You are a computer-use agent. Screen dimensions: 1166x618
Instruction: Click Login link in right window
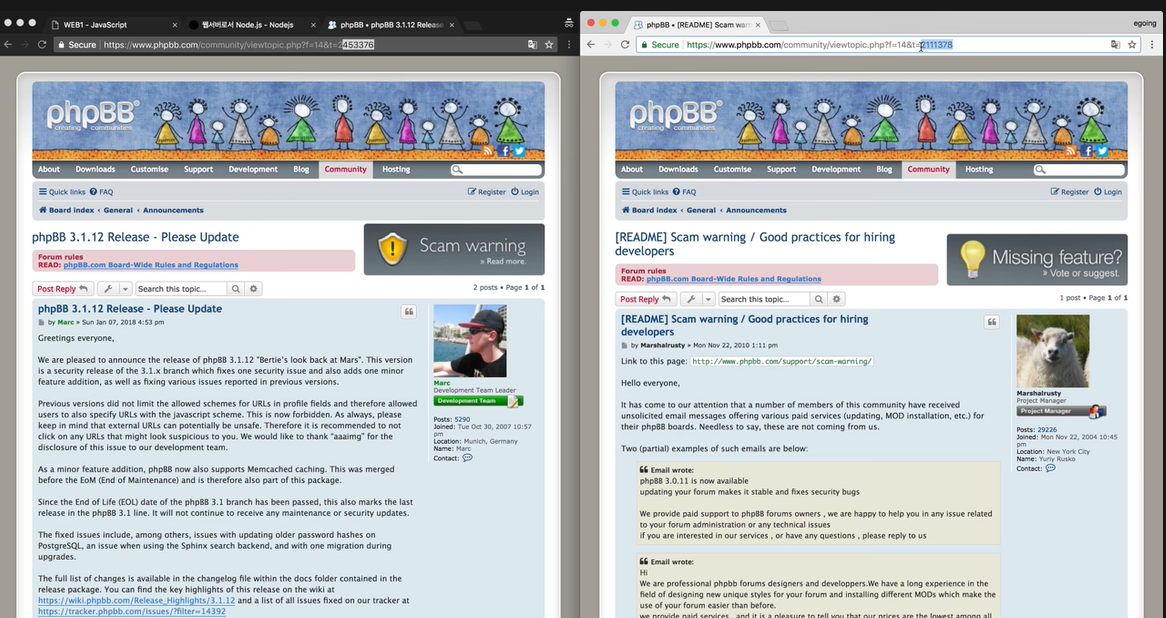tap(1108, 192)
